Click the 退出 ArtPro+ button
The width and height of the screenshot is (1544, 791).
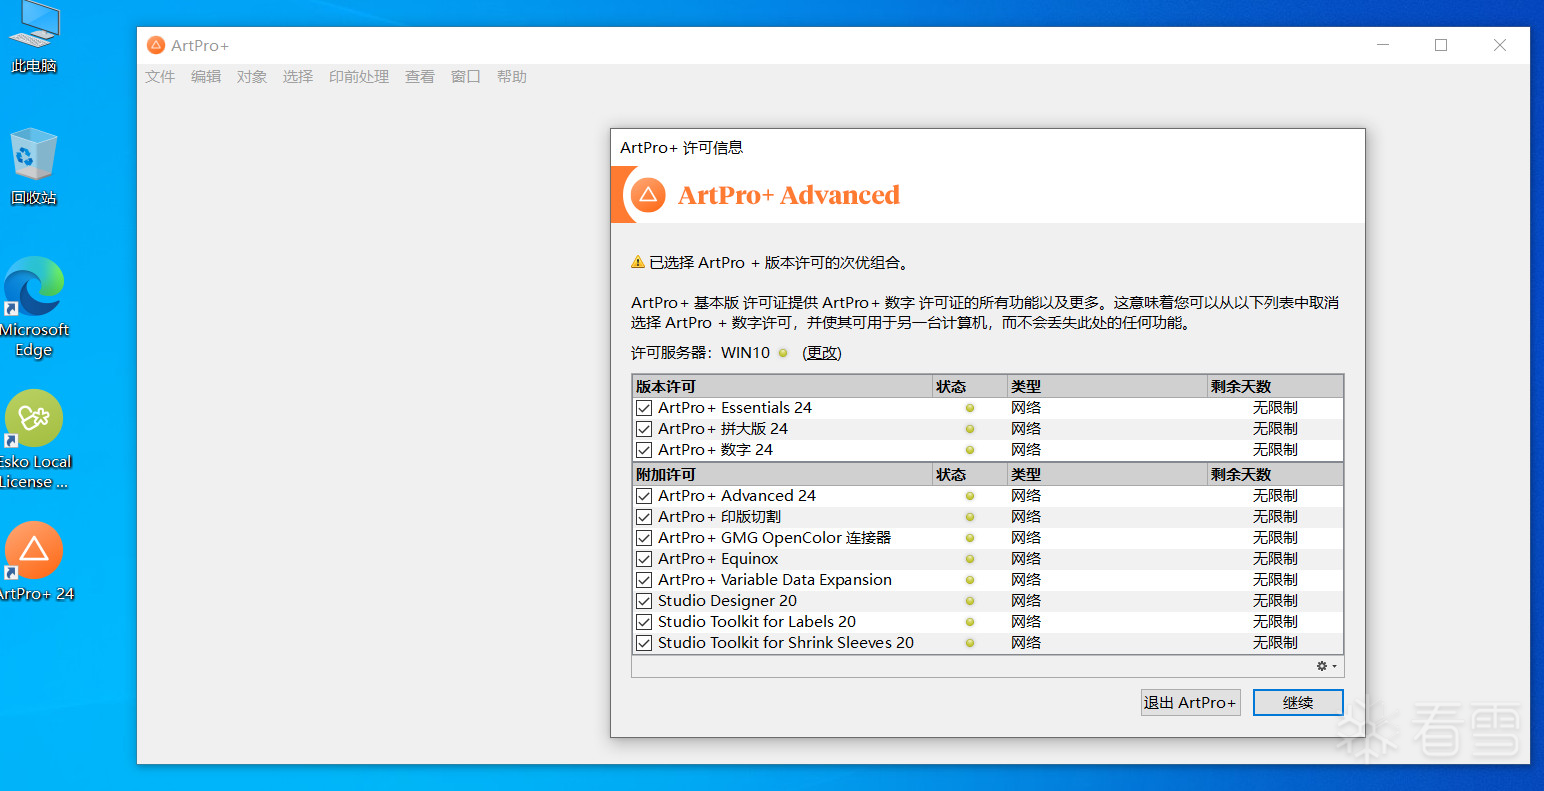coord(1190,703)
